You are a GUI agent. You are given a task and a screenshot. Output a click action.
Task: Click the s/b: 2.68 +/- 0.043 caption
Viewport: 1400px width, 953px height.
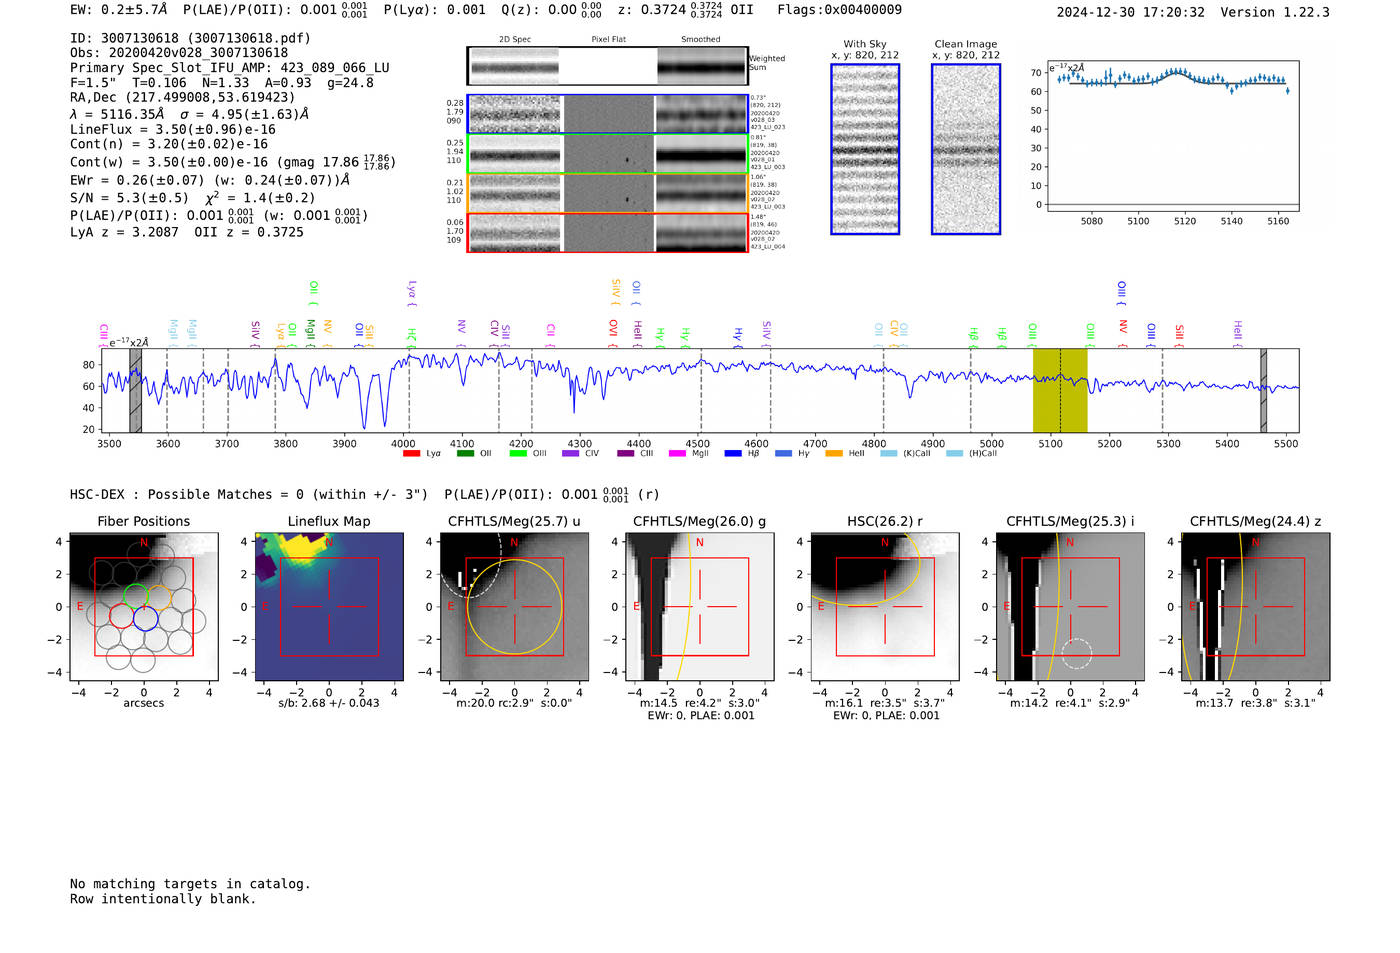pyautogui.click(x=329, y=703)
